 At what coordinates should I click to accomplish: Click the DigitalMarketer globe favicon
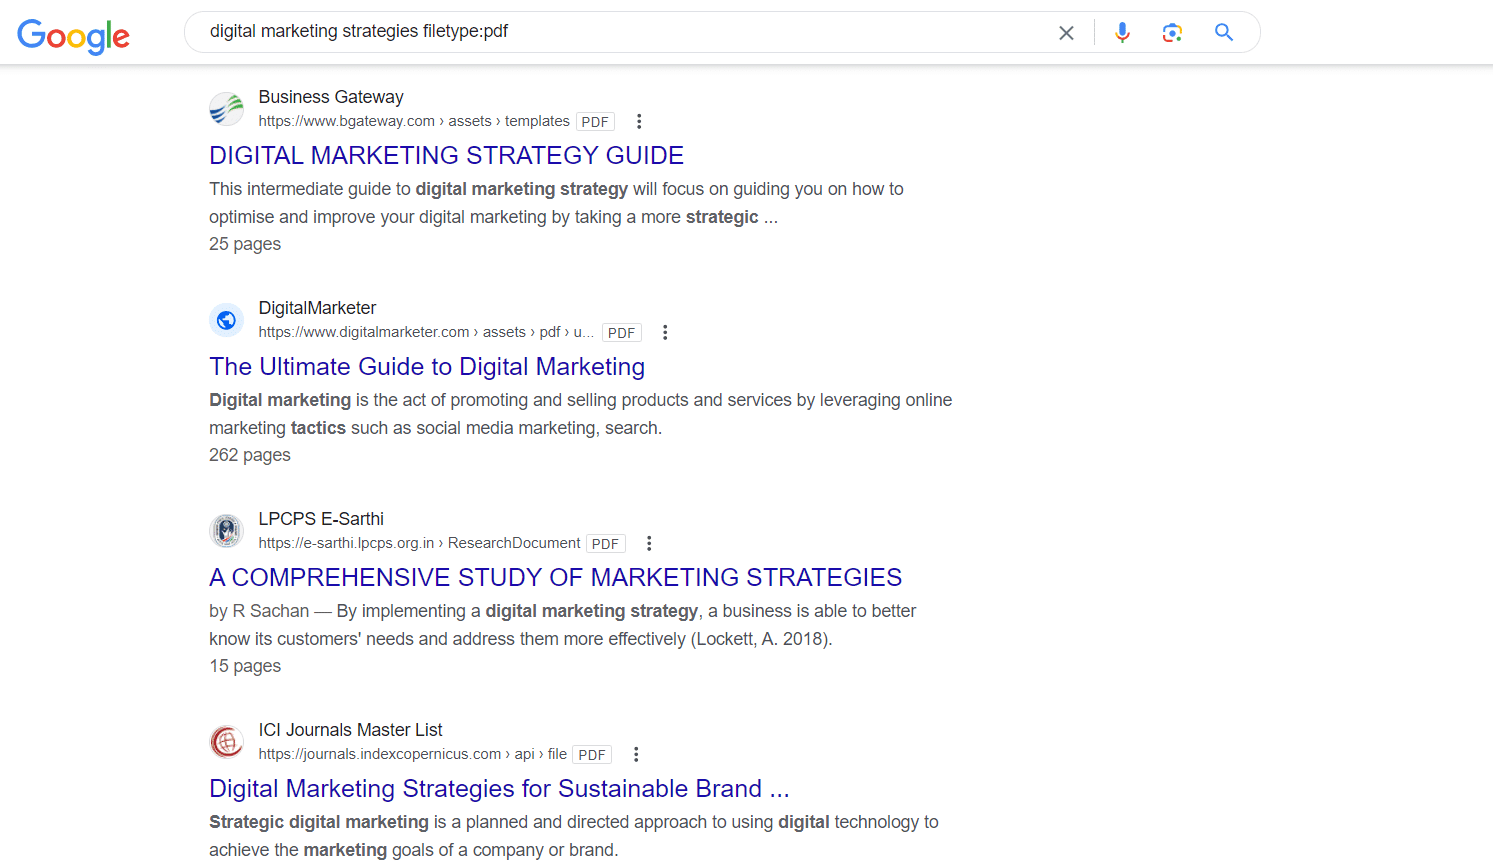226,319
